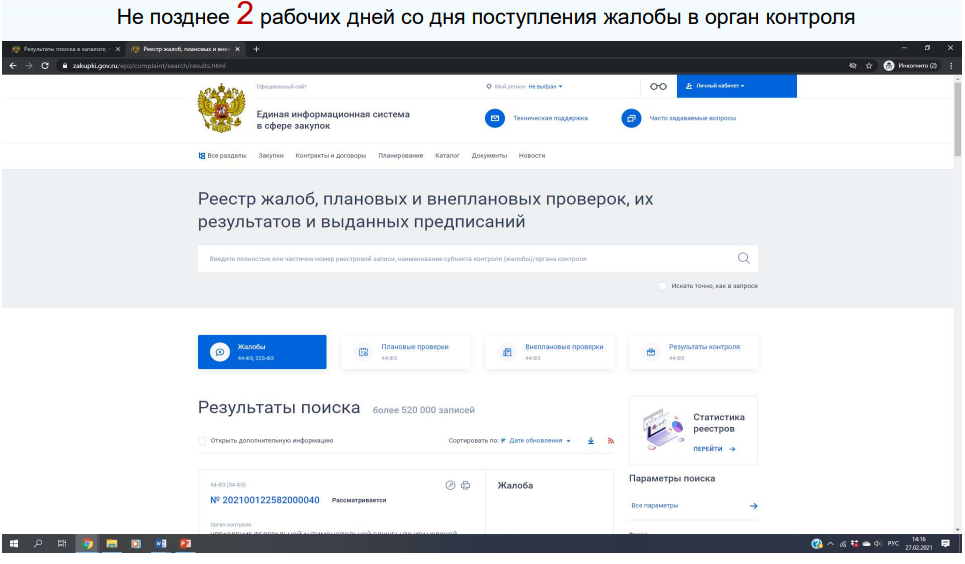Expand 'Дата обновления' sort dropdown
Screen dimensions: 965x564
(x=540, y=441)
